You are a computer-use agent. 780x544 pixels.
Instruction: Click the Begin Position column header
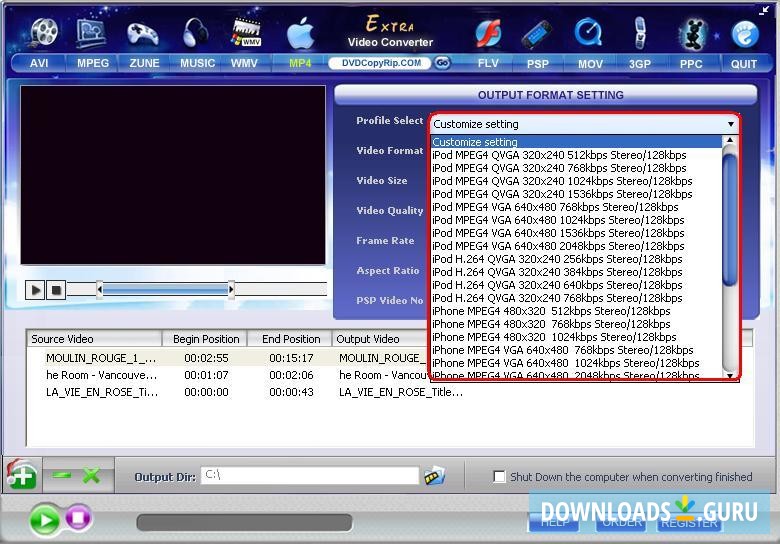pos(205,339)
